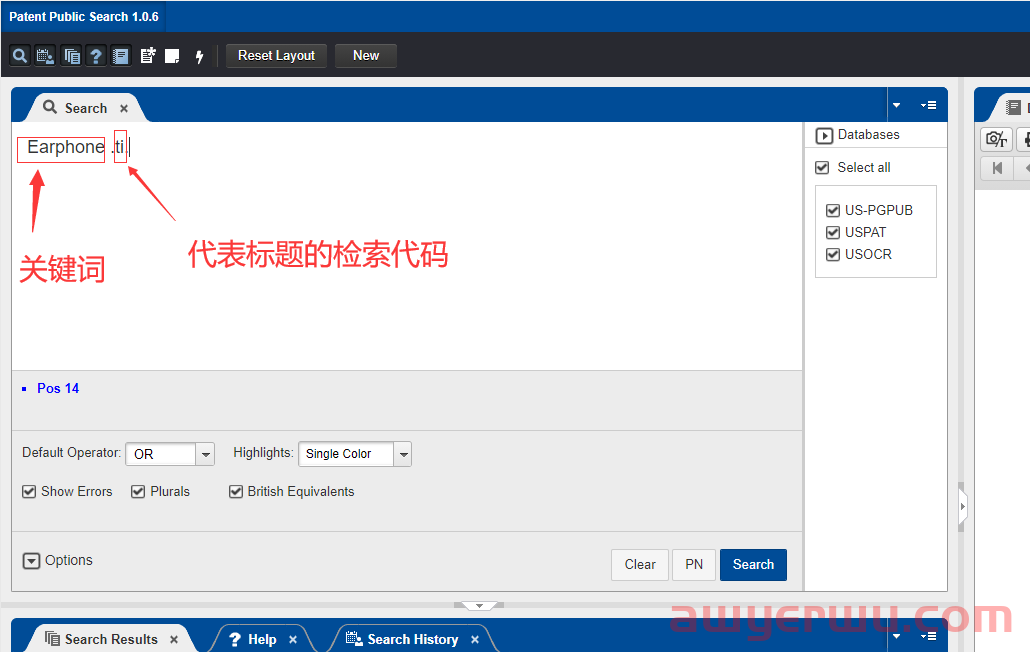Click the magnifier Search icon in the top toolbar

point(19,56)
